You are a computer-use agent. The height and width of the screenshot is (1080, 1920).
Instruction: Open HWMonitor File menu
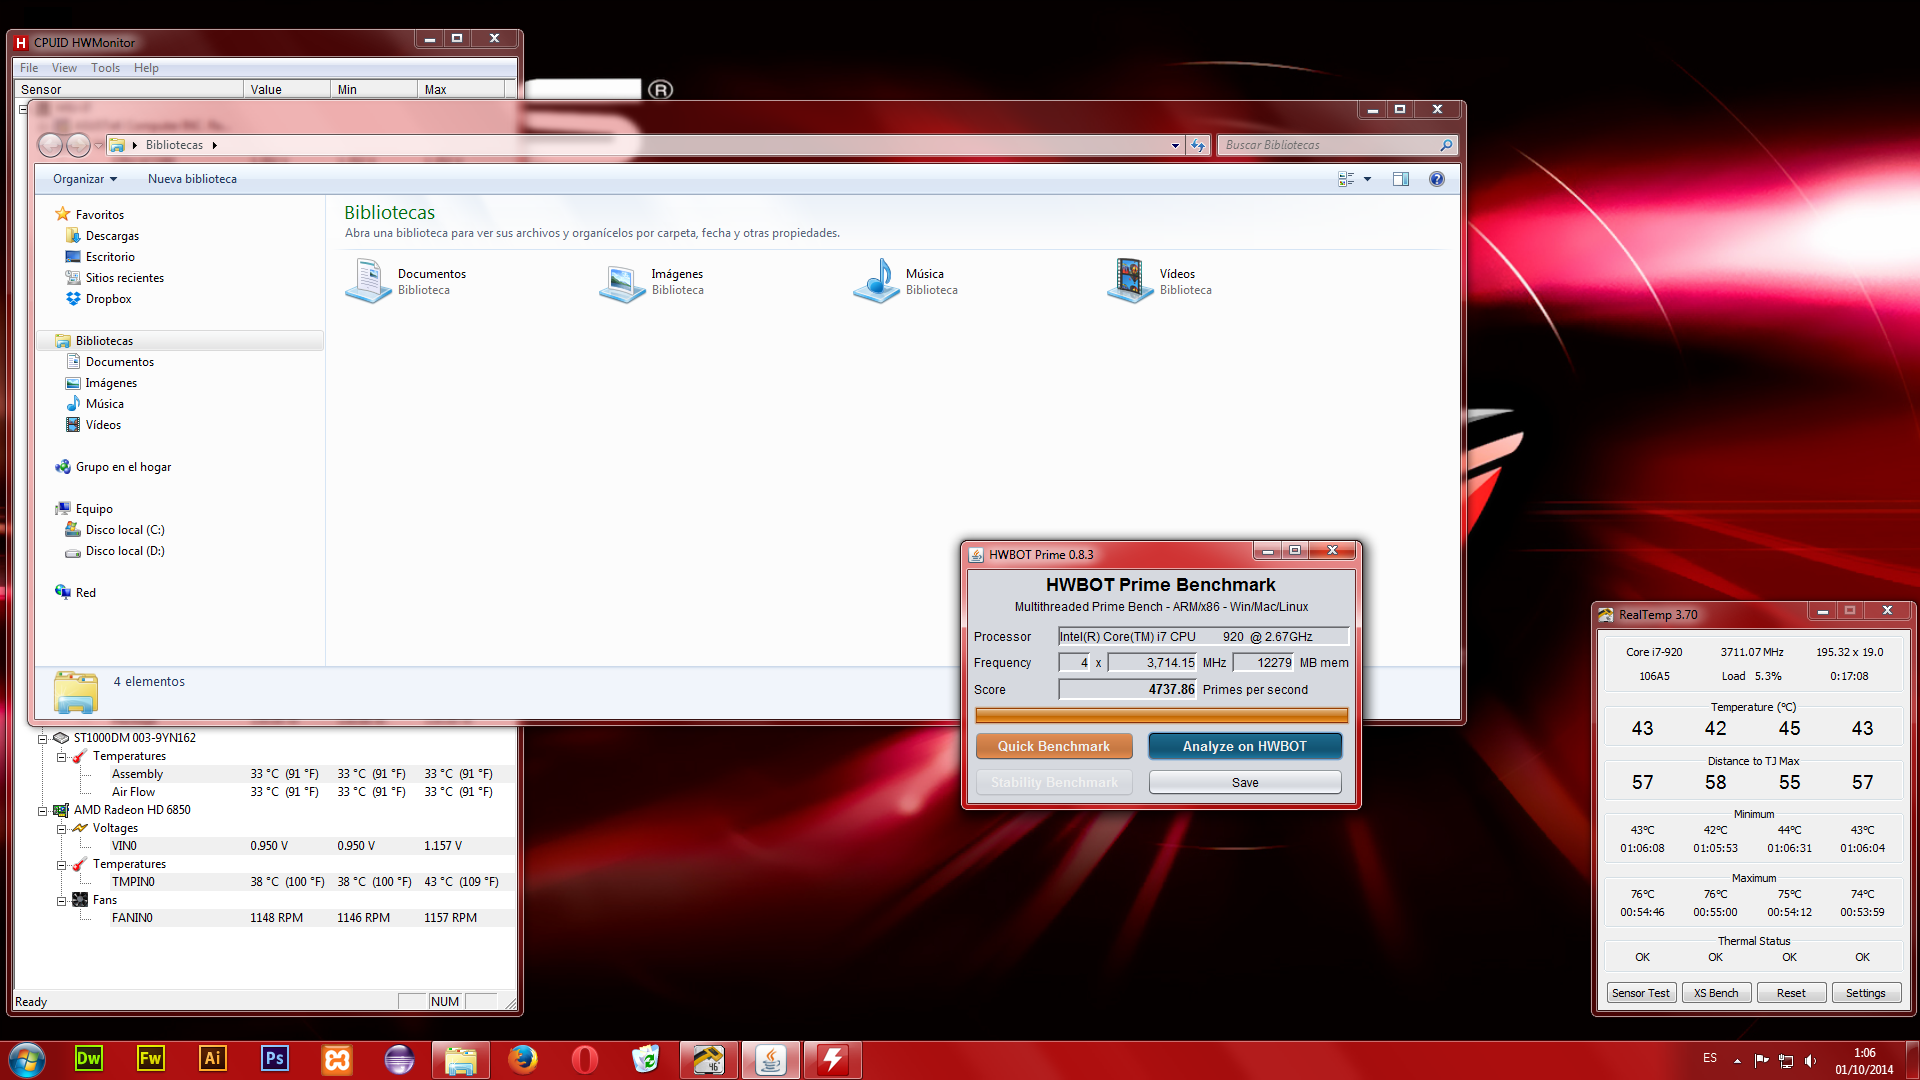[29, 68]
